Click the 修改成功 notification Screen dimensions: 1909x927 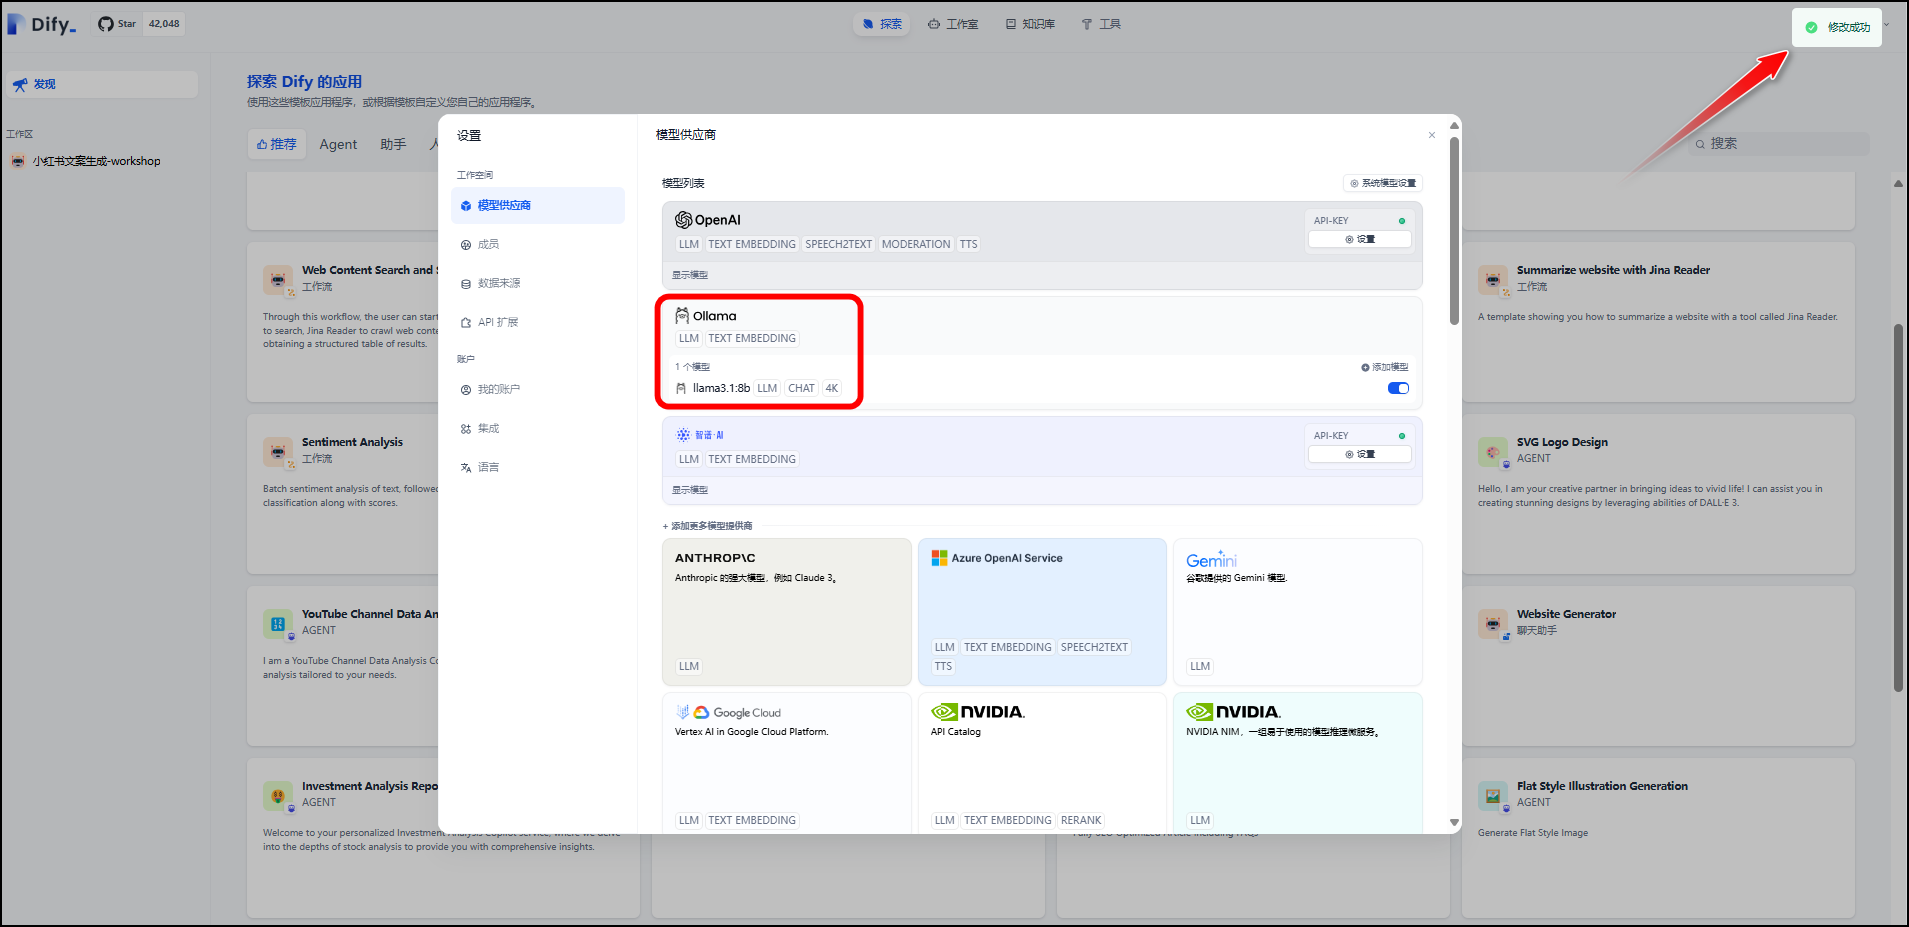click(x=1837, y=27)
